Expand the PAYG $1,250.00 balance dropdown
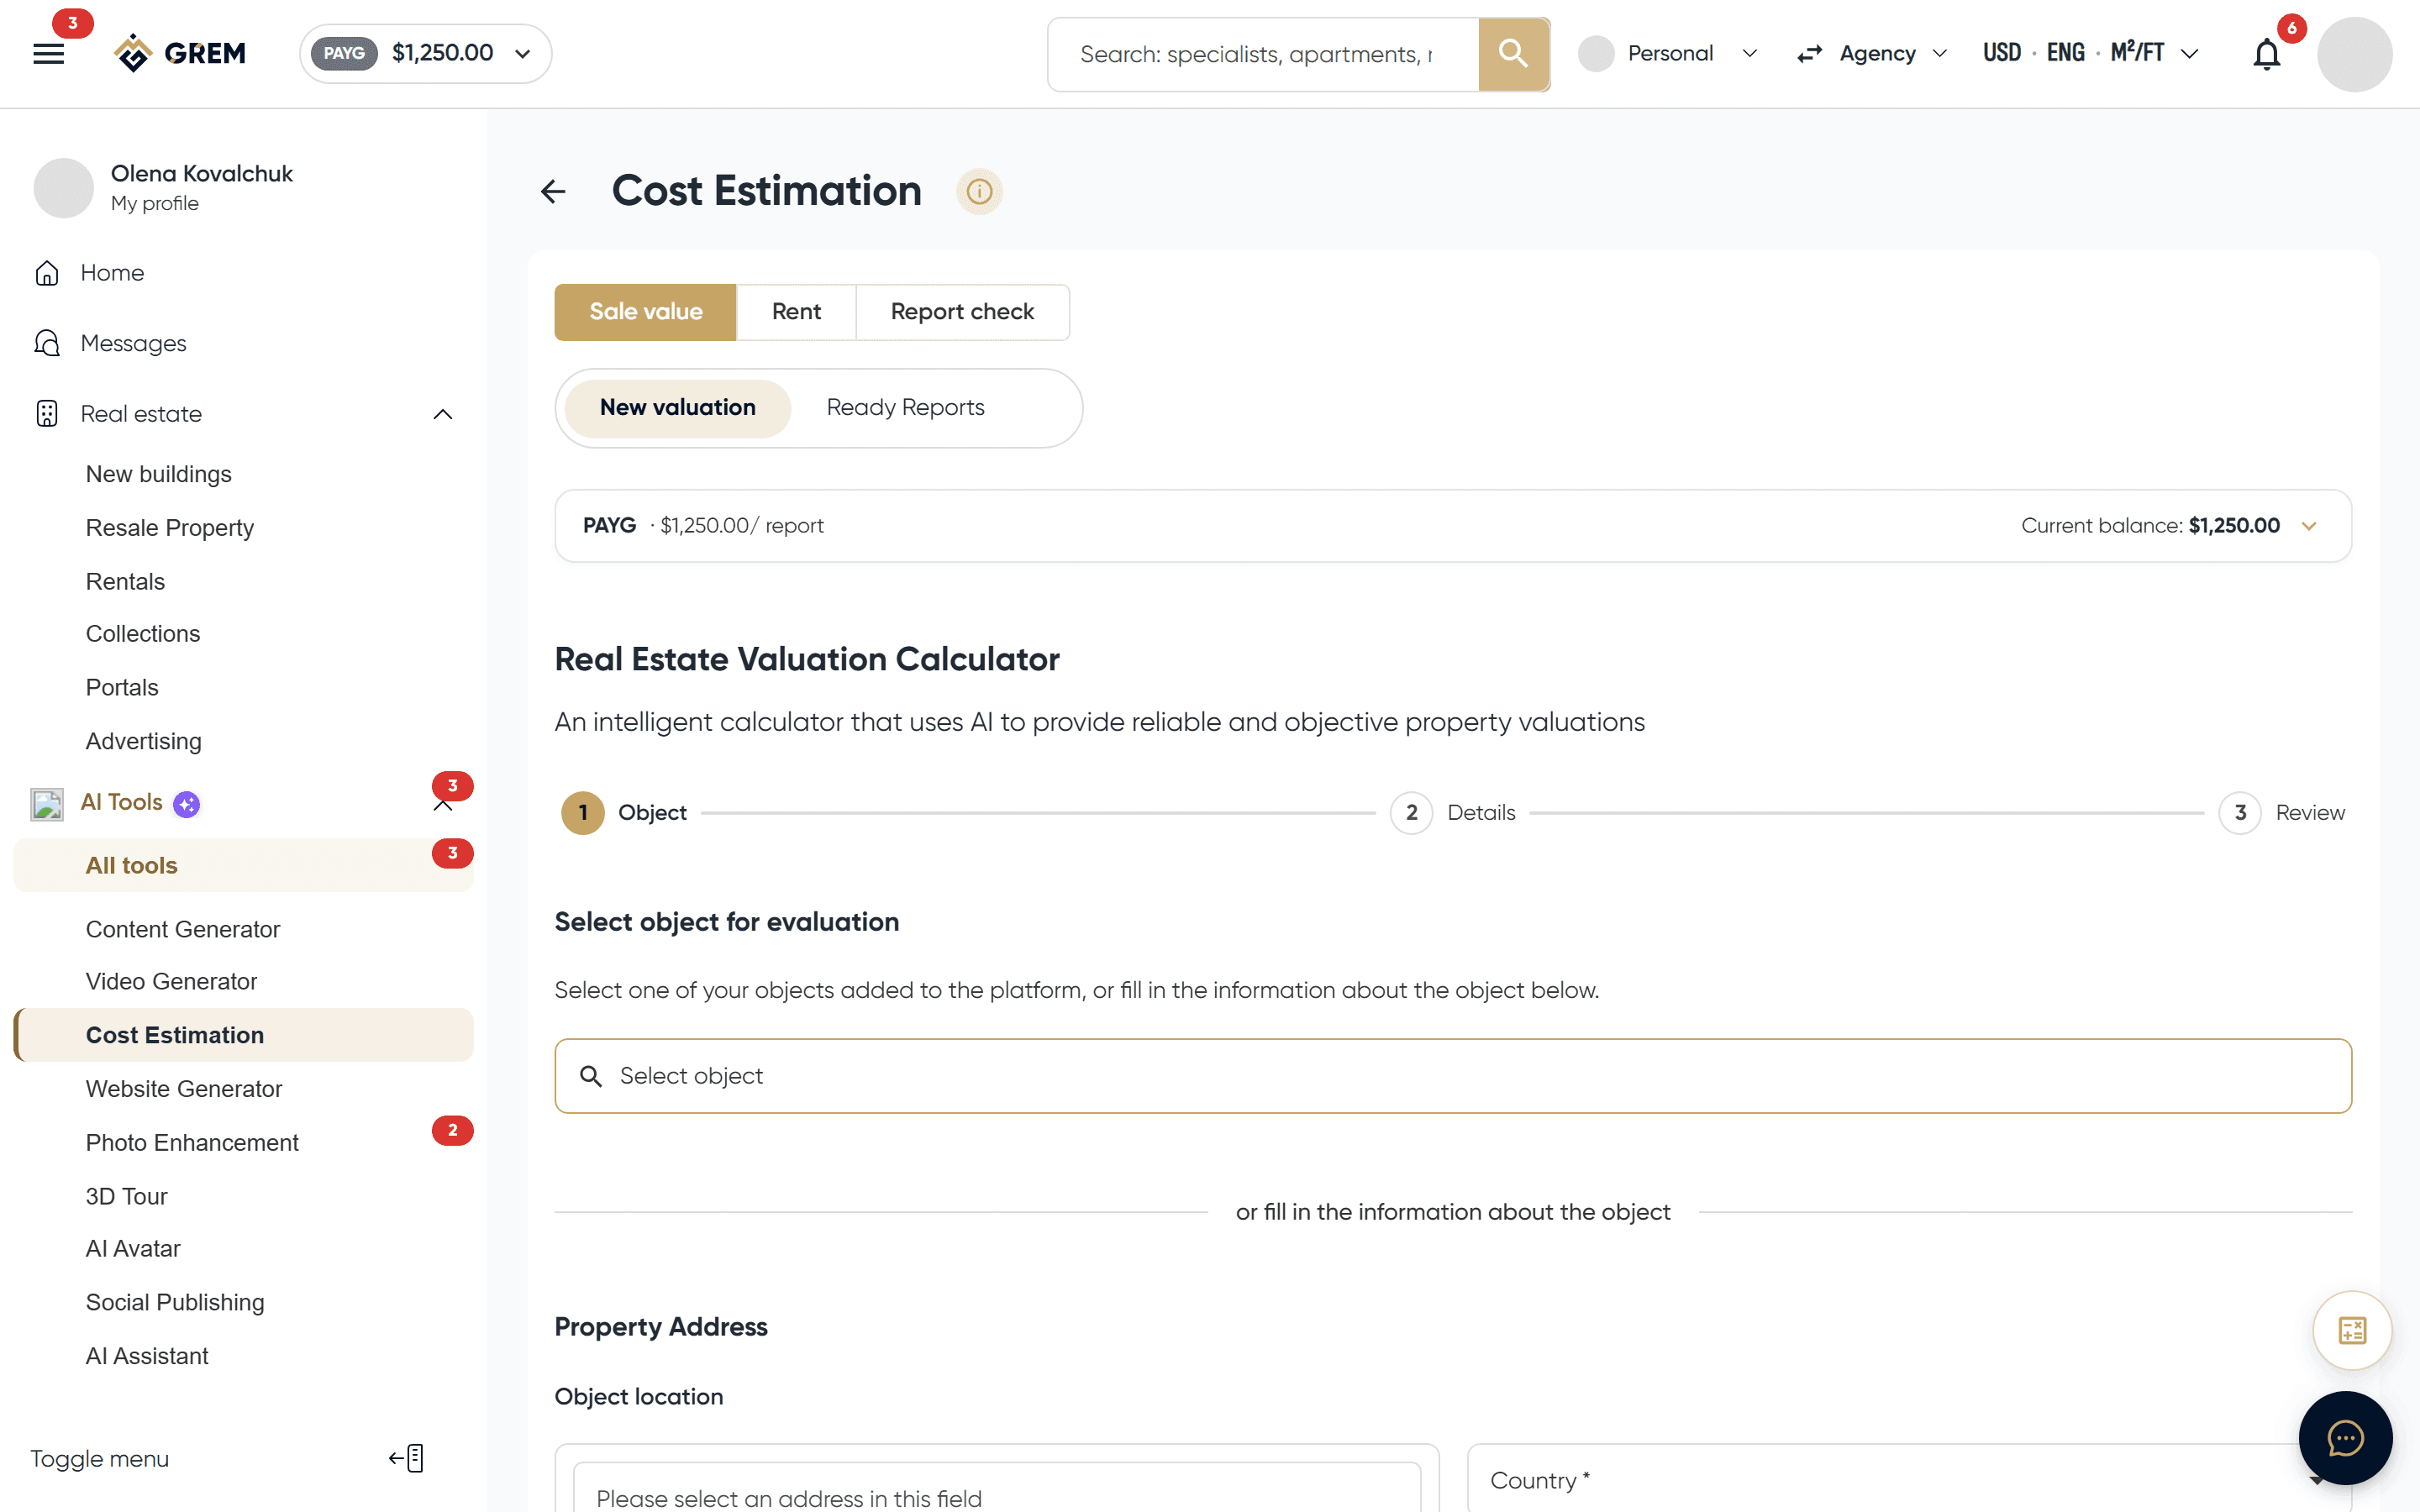The width and height of the screenshot is (2420, 1512). click(x=425, y=54)
